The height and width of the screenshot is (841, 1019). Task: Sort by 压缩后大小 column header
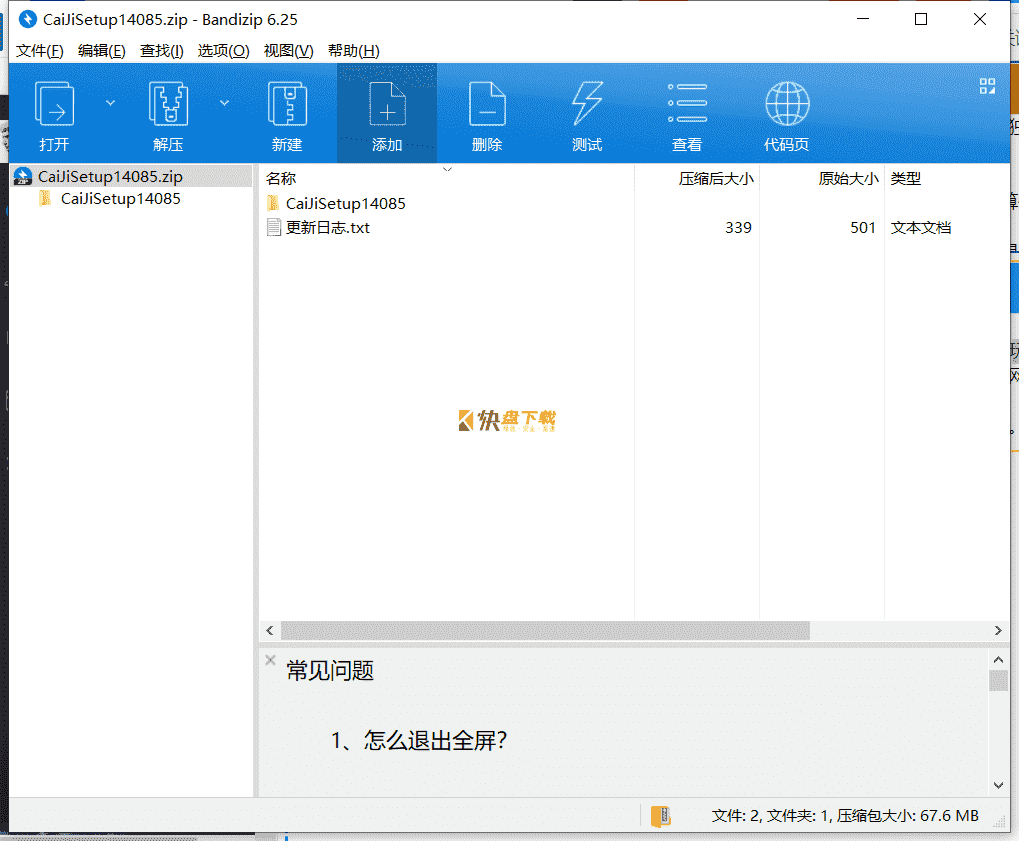pos(716,179)
